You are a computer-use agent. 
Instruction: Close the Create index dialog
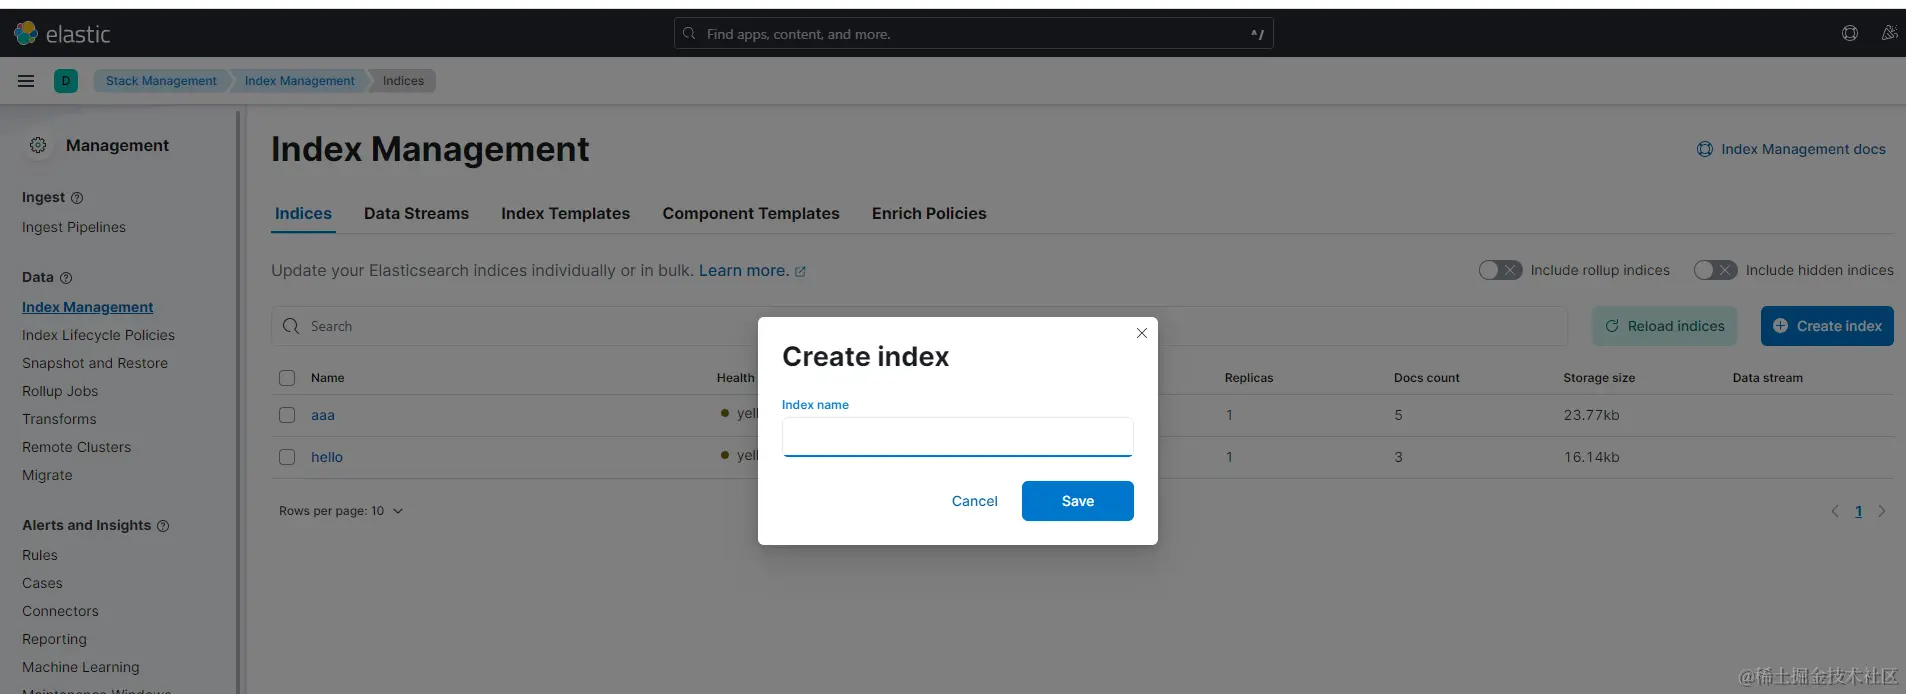pyautogui.click(x=1141, y=333)
